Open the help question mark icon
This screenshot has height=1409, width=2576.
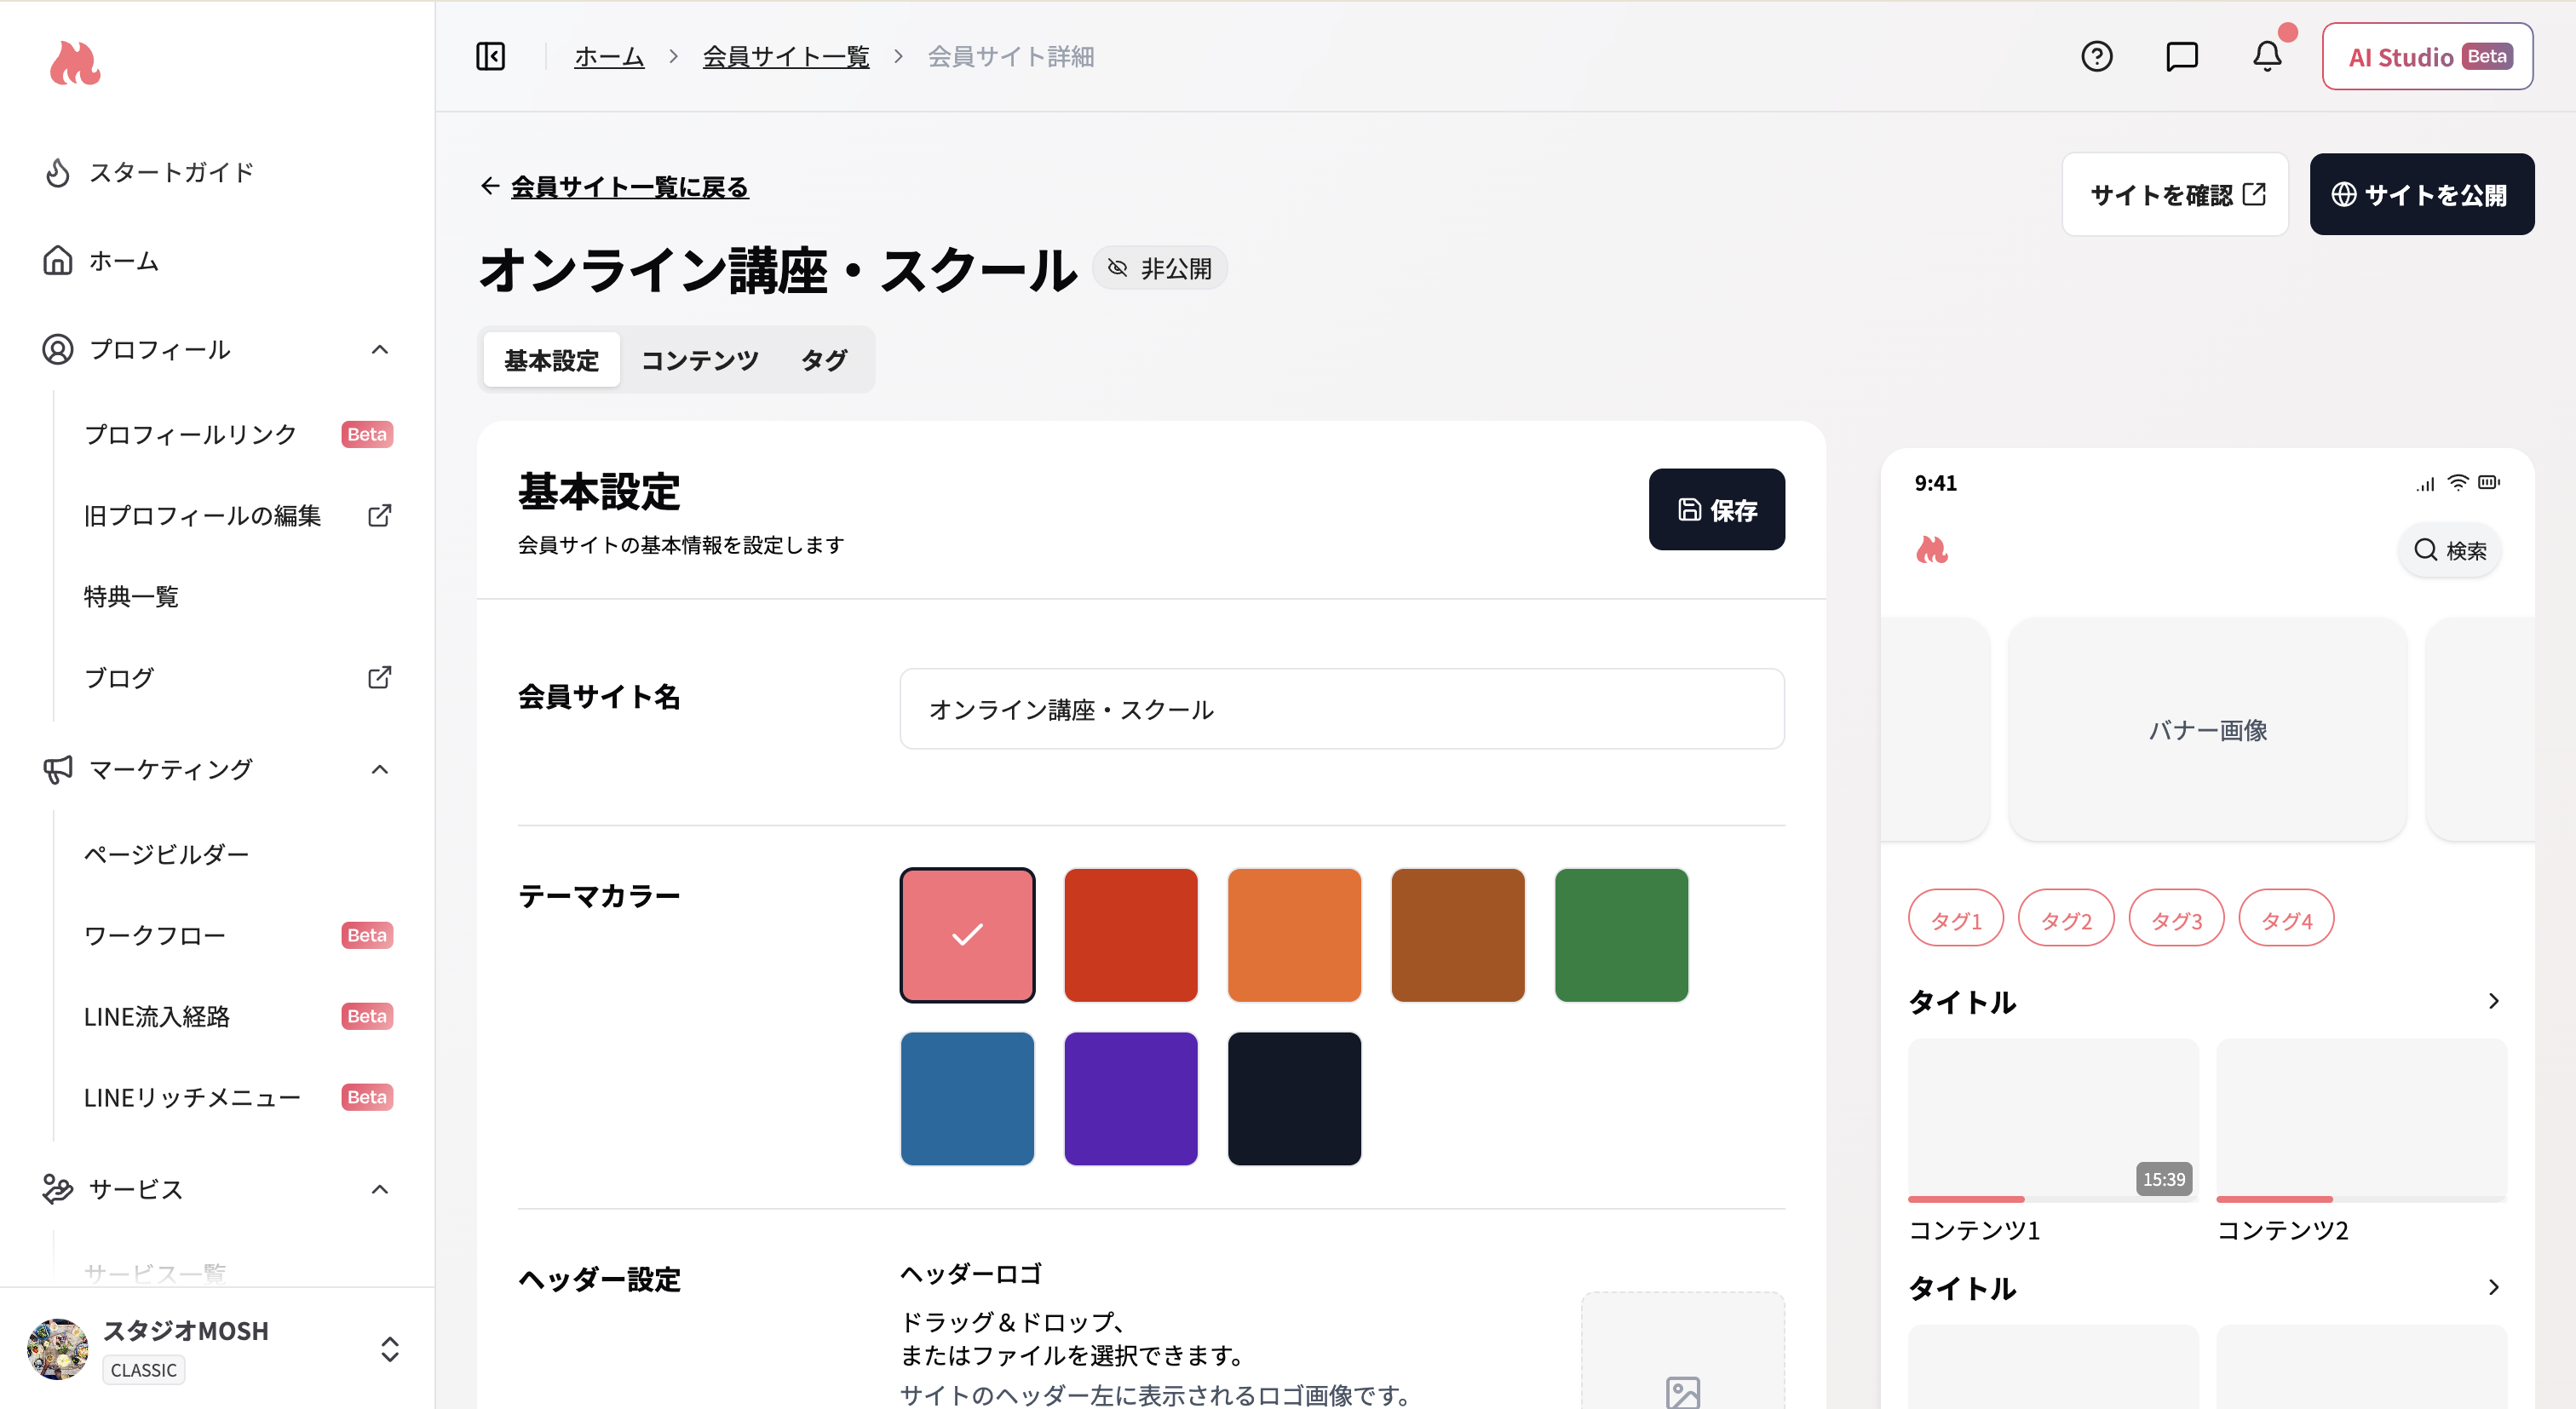pyautogui.click(x=2096, y=56)
